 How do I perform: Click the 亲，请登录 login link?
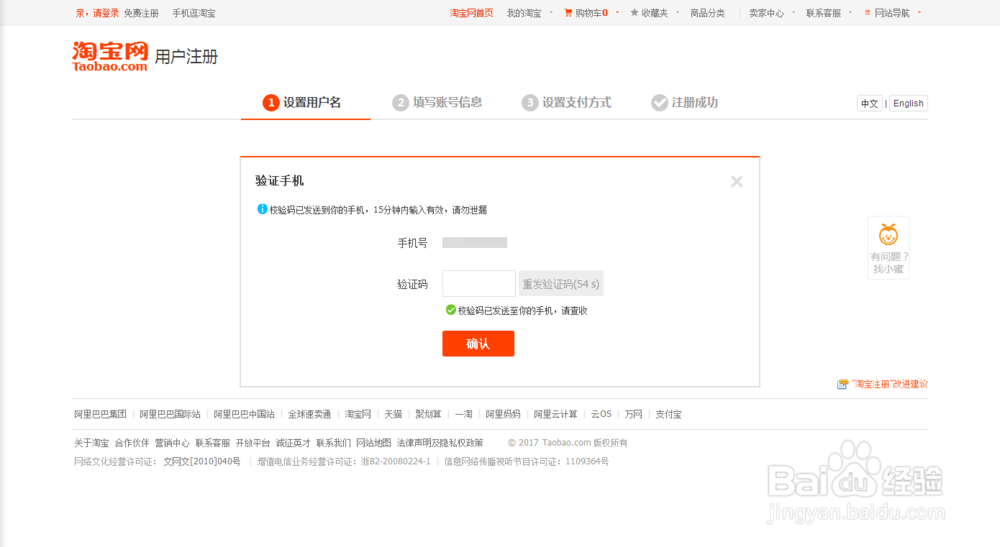point(97,13)
